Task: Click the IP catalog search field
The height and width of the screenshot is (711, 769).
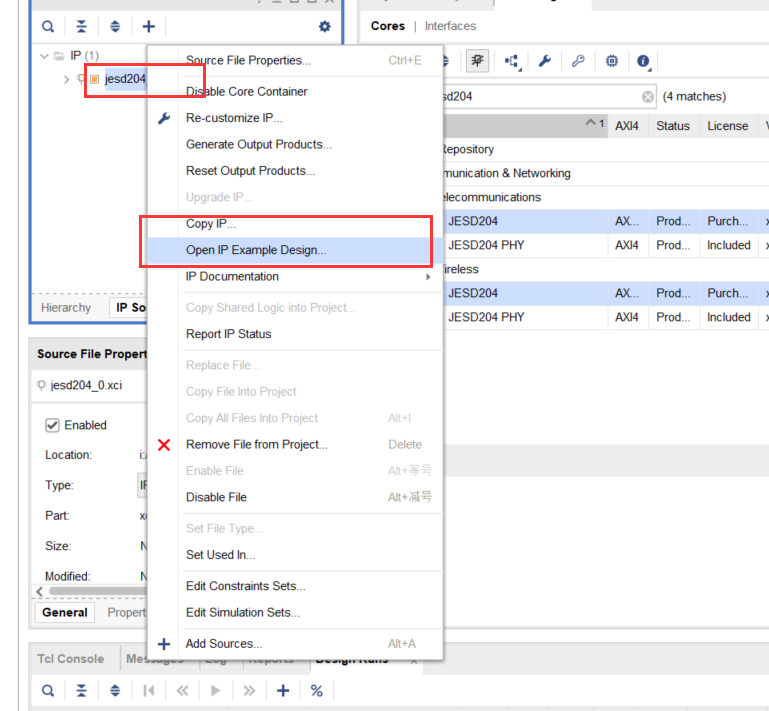Action: (x=548, y=97)
